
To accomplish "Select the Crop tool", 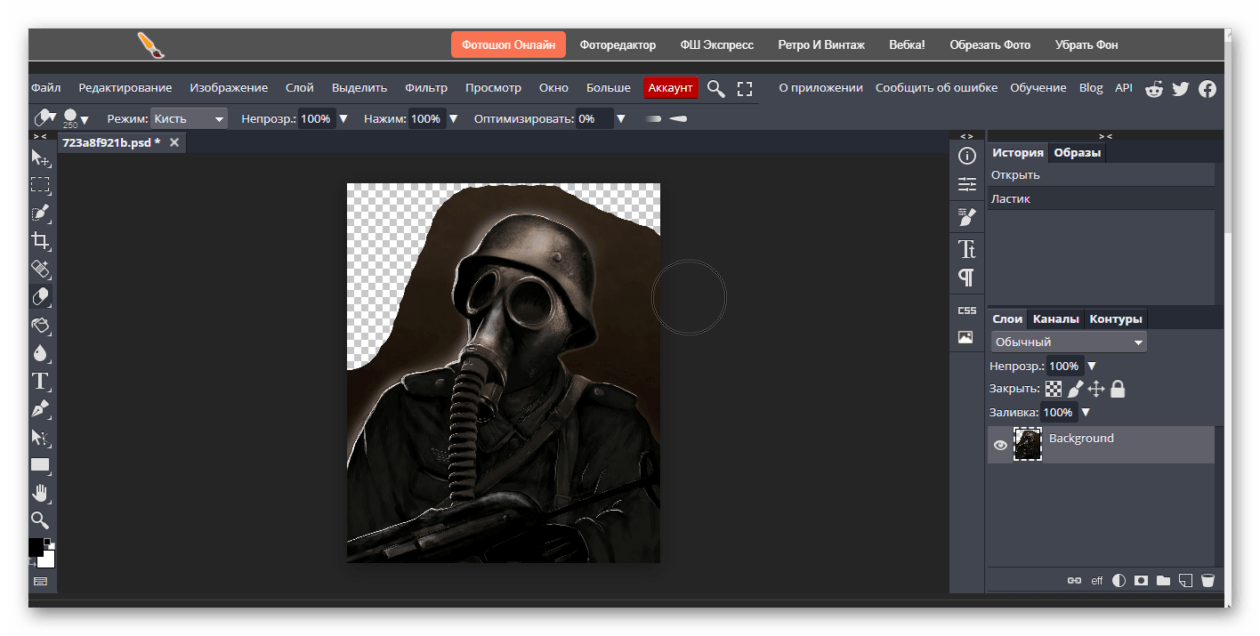I will coord(40,241).
